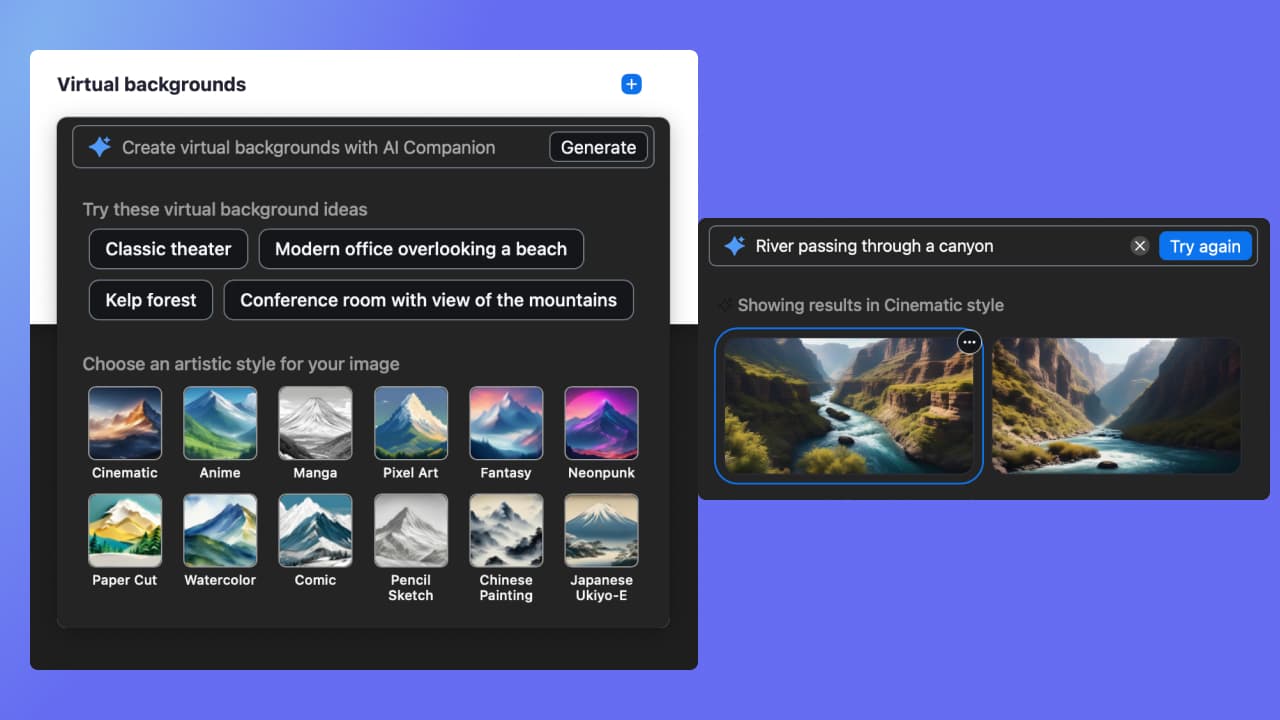
Task: Clear the canyon prompt with X icon
Action: click(1139, 246)
